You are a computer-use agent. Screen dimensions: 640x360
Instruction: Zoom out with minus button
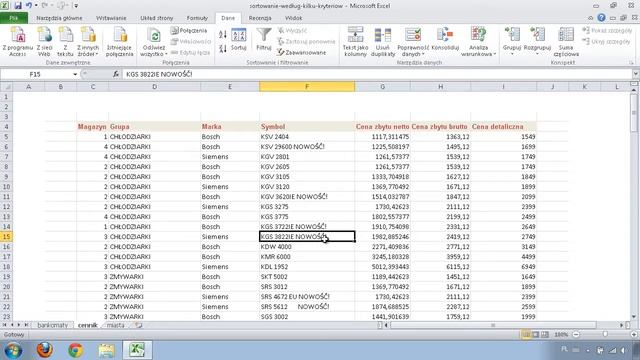[576, 335]
